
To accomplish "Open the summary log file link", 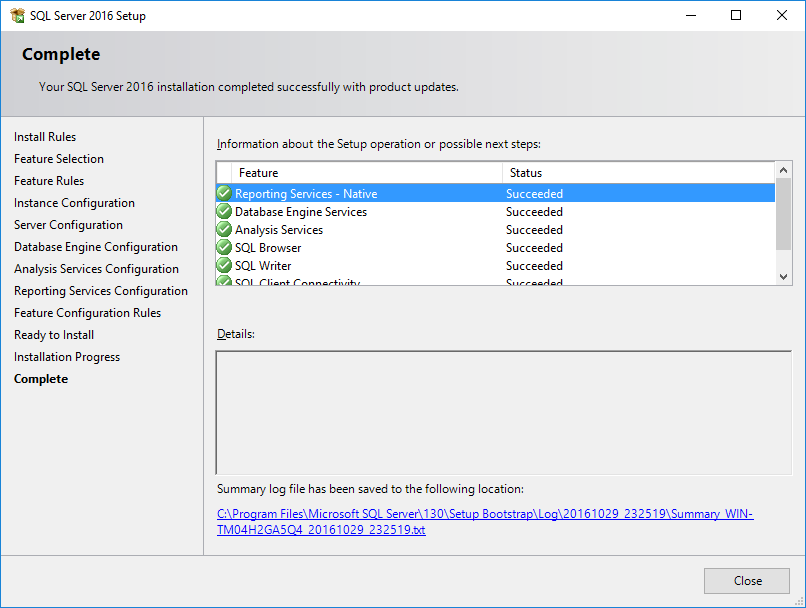I will (485, 522).
